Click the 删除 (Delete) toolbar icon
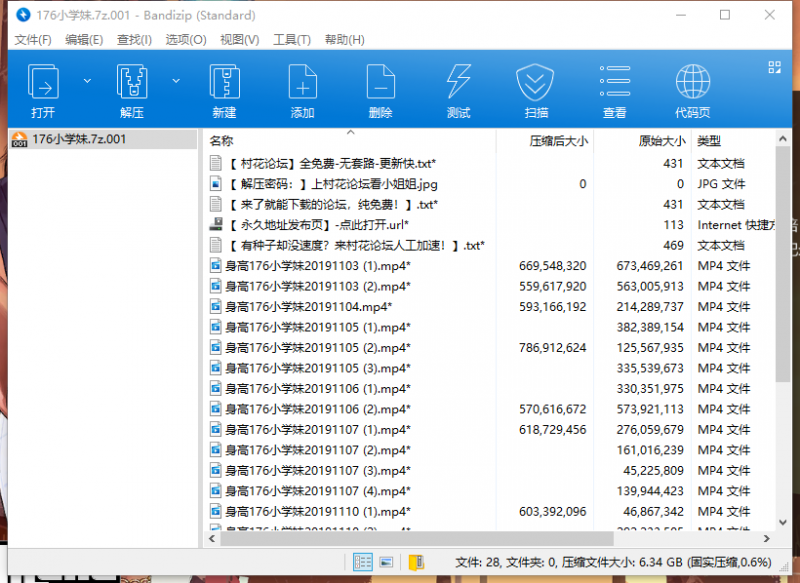The height and width of the screenshot is (583, 800). click(x=380, y=89)
